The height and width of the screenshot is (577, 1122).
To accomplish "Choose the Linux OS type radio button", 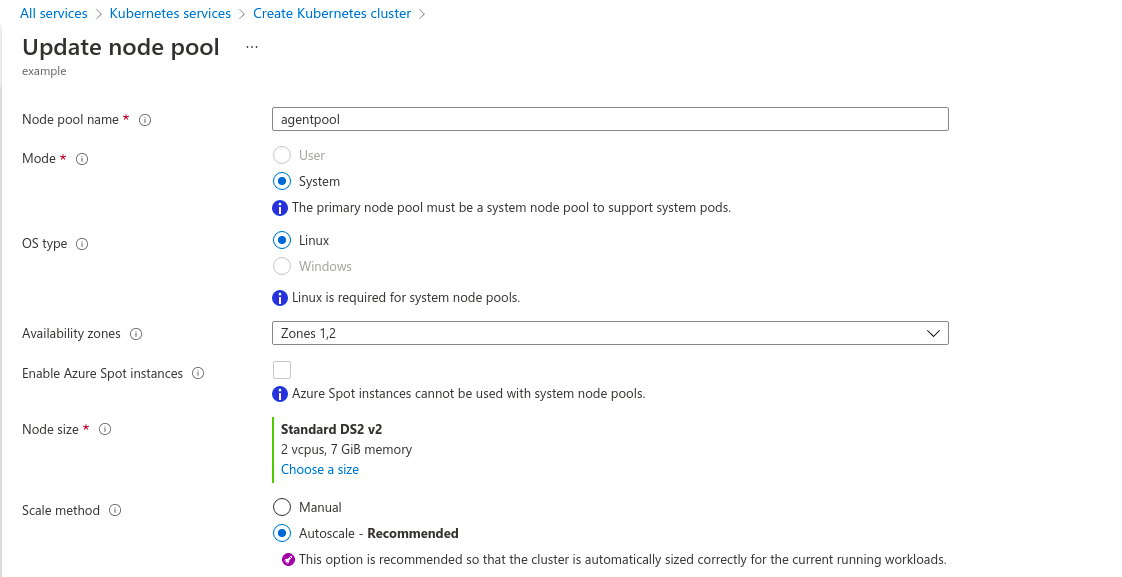I will pyautogui.click(x=282, y=241).
